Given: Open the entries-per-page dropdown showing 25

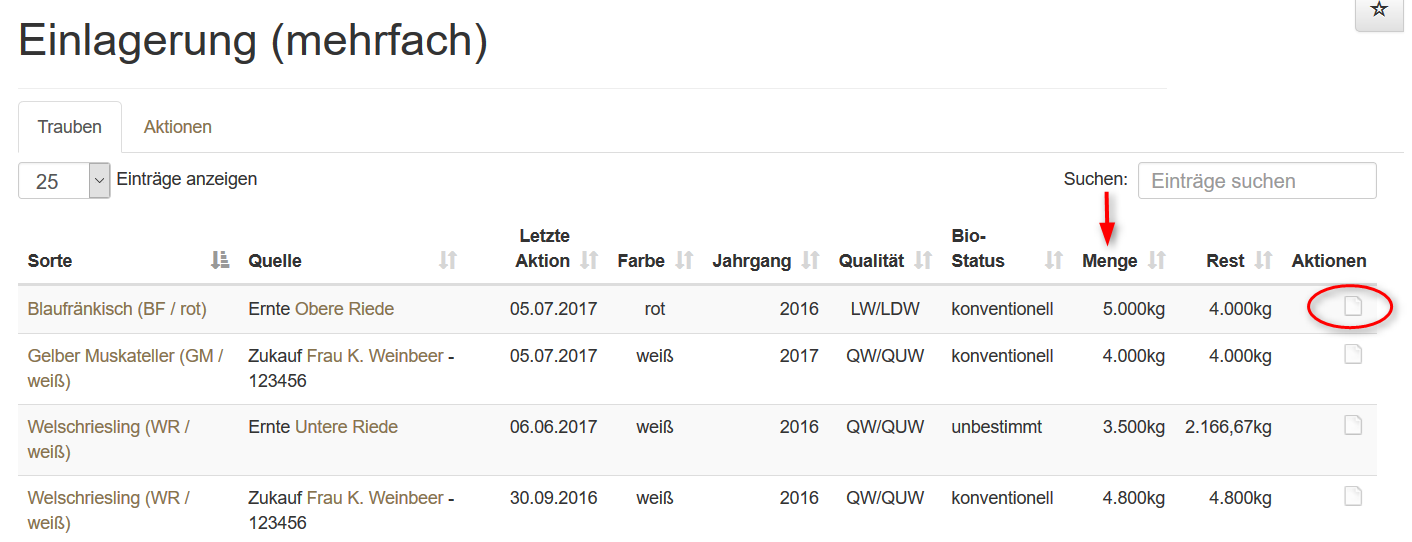Looking at the screenshot, I should 63,181.
